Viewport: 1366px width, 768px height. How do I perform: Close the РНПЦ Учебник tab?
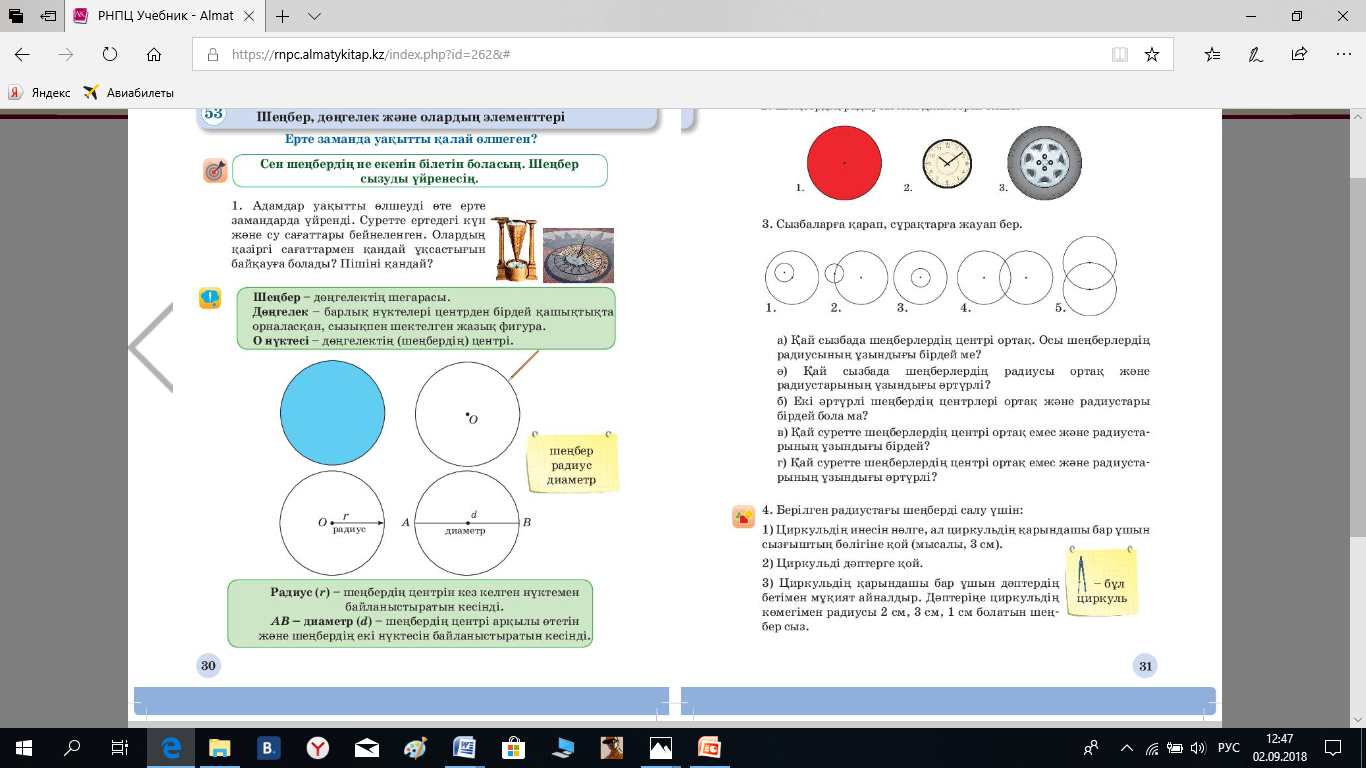[248, 17]
